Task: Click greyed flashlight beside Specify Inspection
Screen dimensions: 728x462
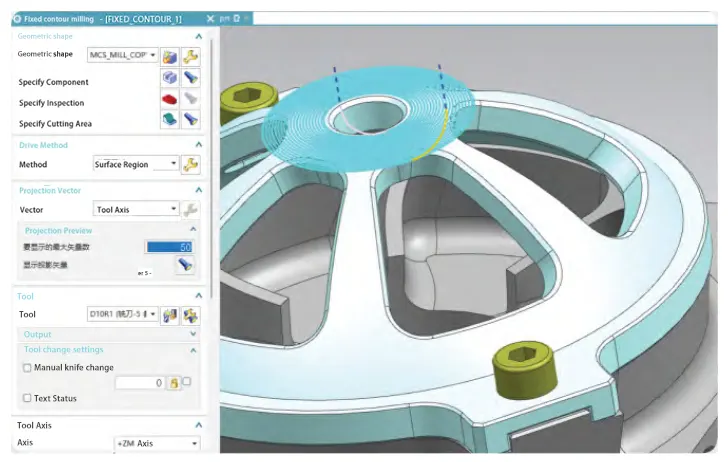Action: [x=190, y=98]
